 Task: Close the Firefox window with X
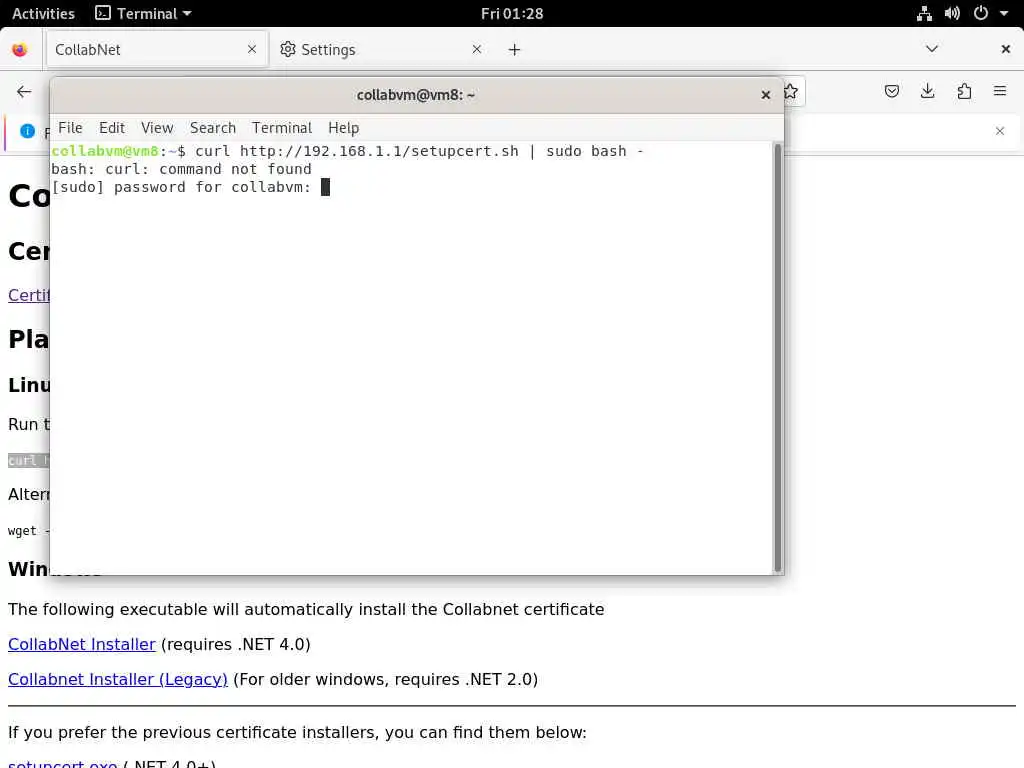[x=1006, y=49]
